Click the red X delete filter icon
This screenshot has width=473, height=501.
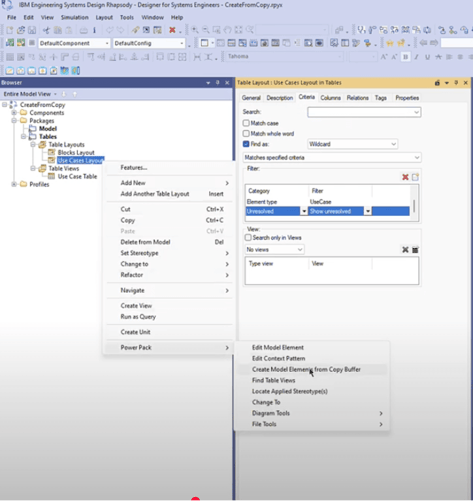pos(405,177)
